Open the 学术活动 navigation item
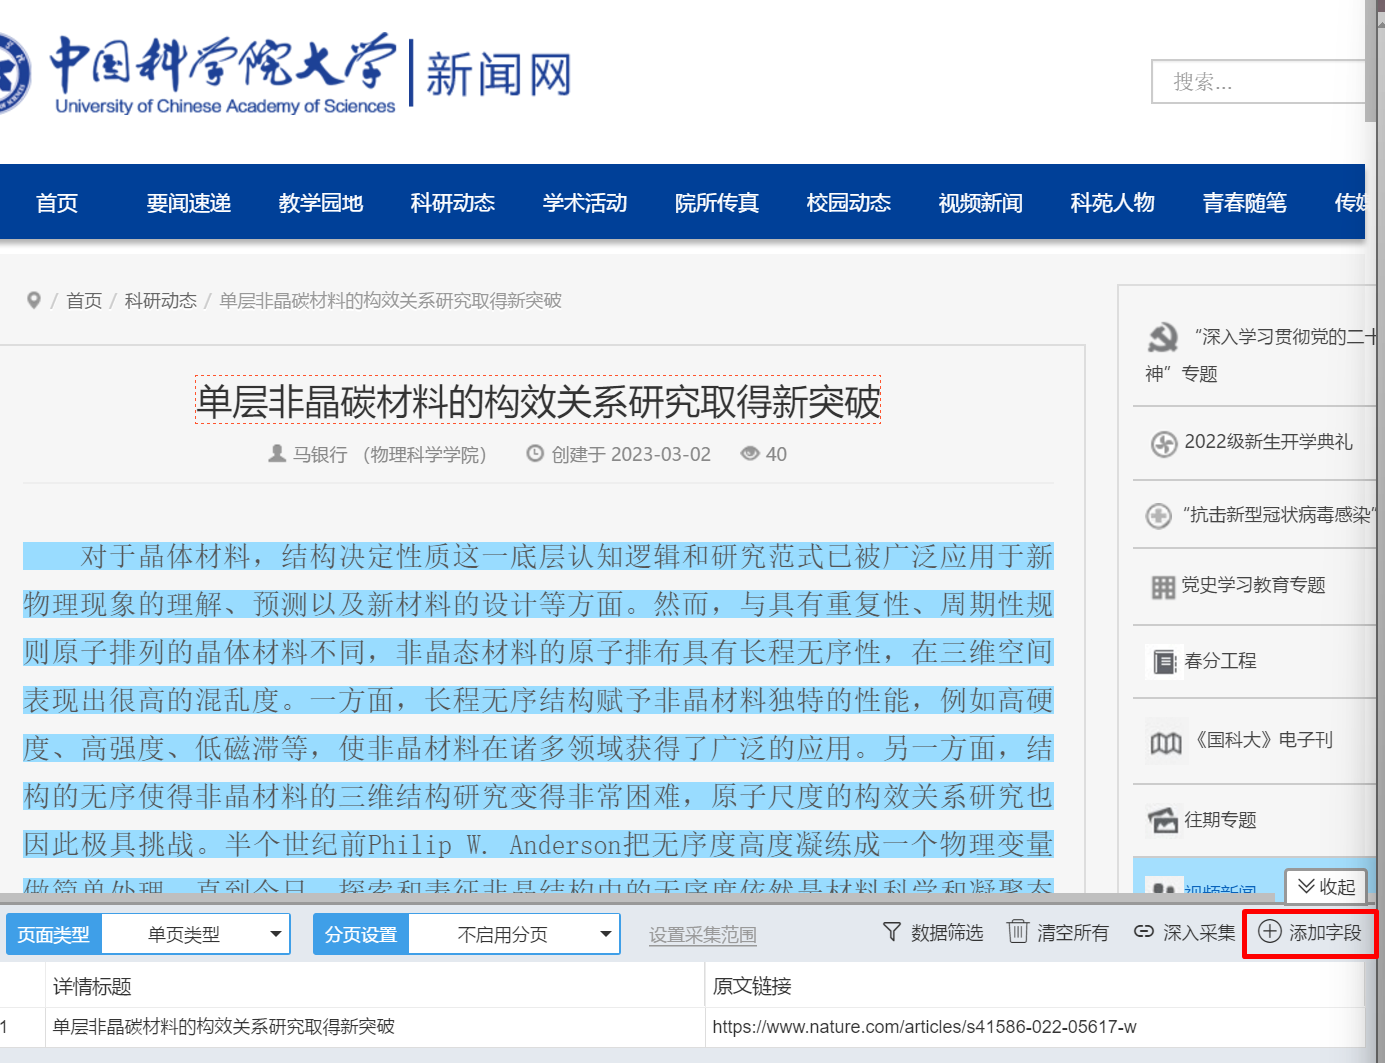 (585, 203)
